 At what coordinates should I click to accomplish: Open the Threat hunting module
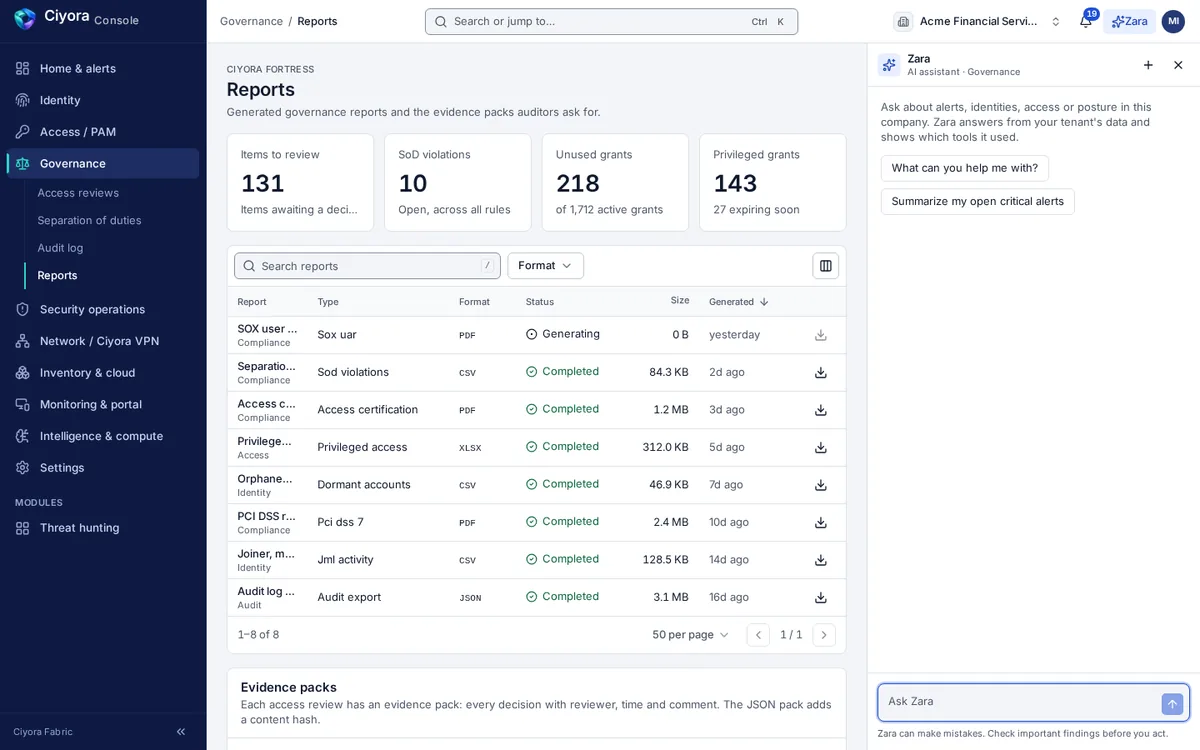coord(103,528)
